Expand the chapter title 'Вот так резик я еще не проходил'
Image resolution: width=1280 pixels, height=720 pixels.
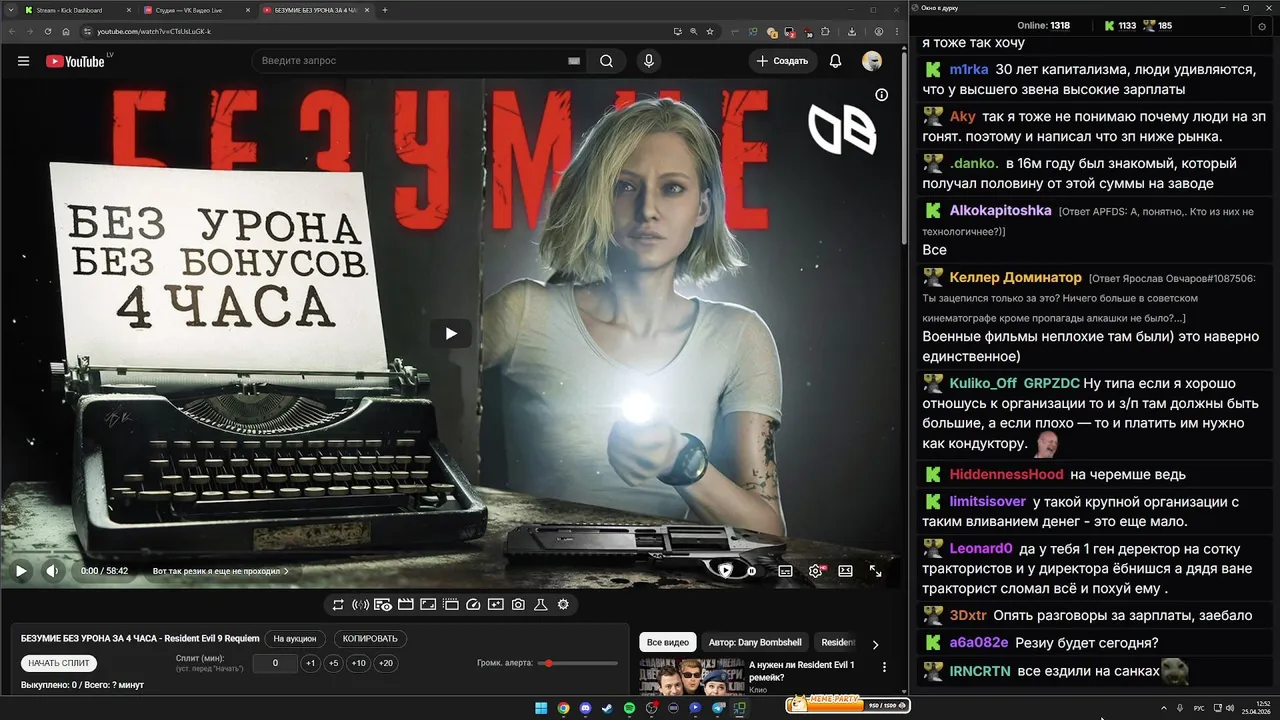pyautogui.click(x=220, y=571)
